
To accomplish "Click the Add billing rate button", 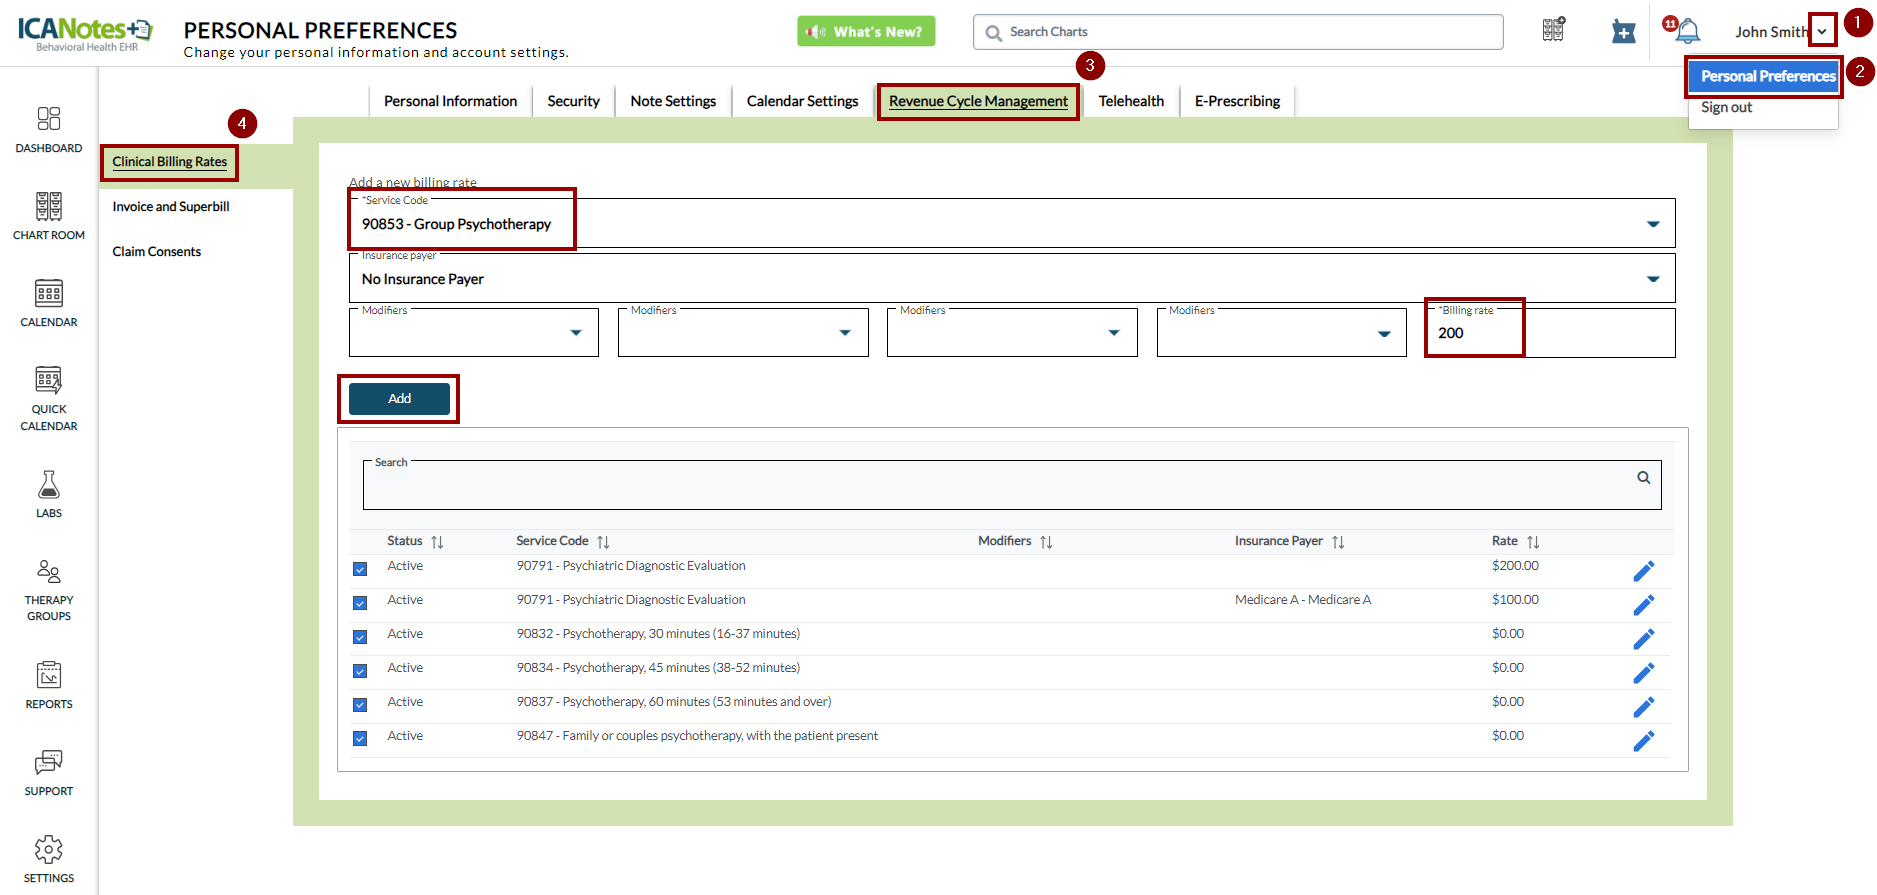I will coord(399,398).
